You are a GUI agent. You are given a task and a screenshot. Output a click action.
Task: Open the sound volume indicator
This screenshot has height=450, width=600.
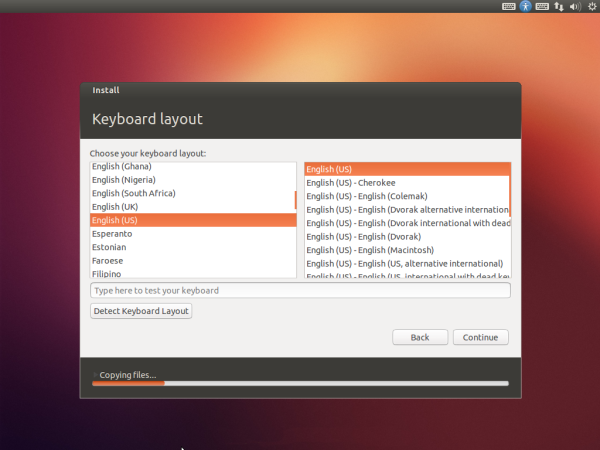point(573,6)
